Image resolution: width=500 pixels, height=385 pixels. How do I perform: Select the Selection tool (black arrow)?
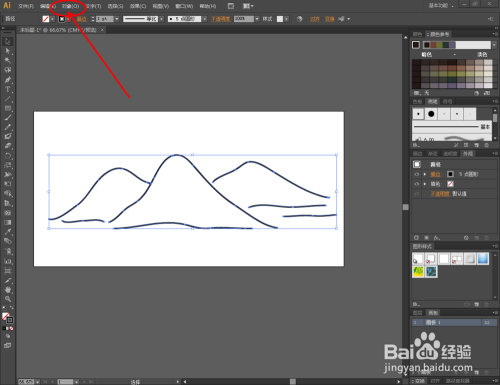[8, 41]
